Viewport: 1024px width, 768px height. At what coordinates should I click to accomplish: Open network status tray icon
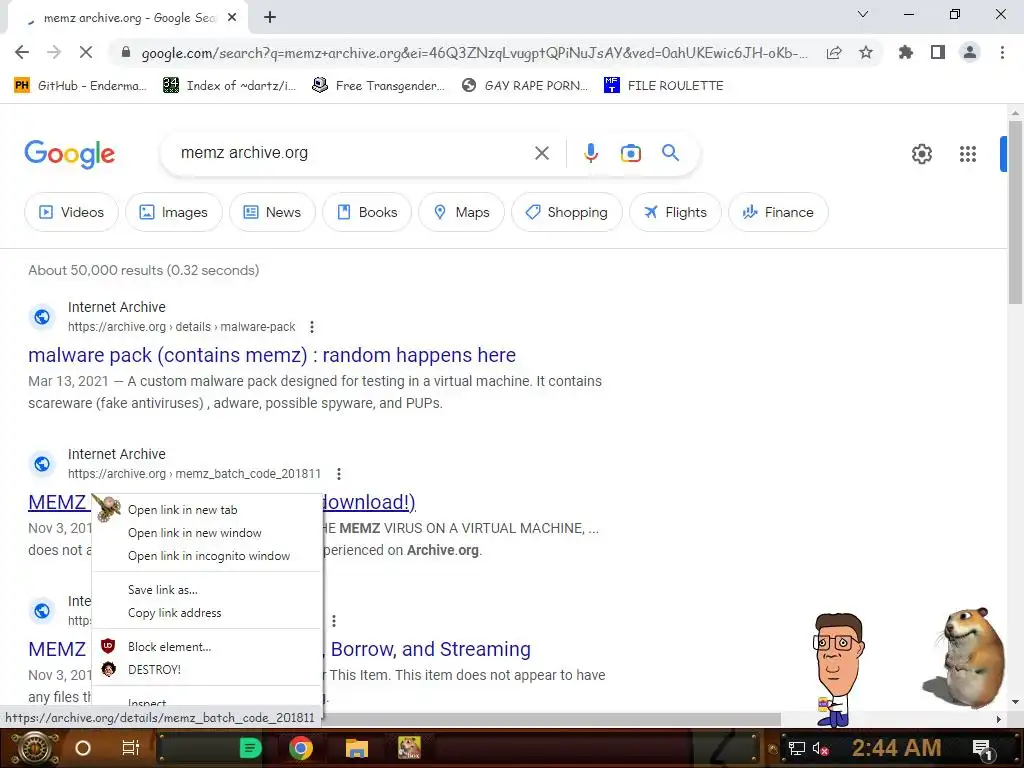coord(797,748)
